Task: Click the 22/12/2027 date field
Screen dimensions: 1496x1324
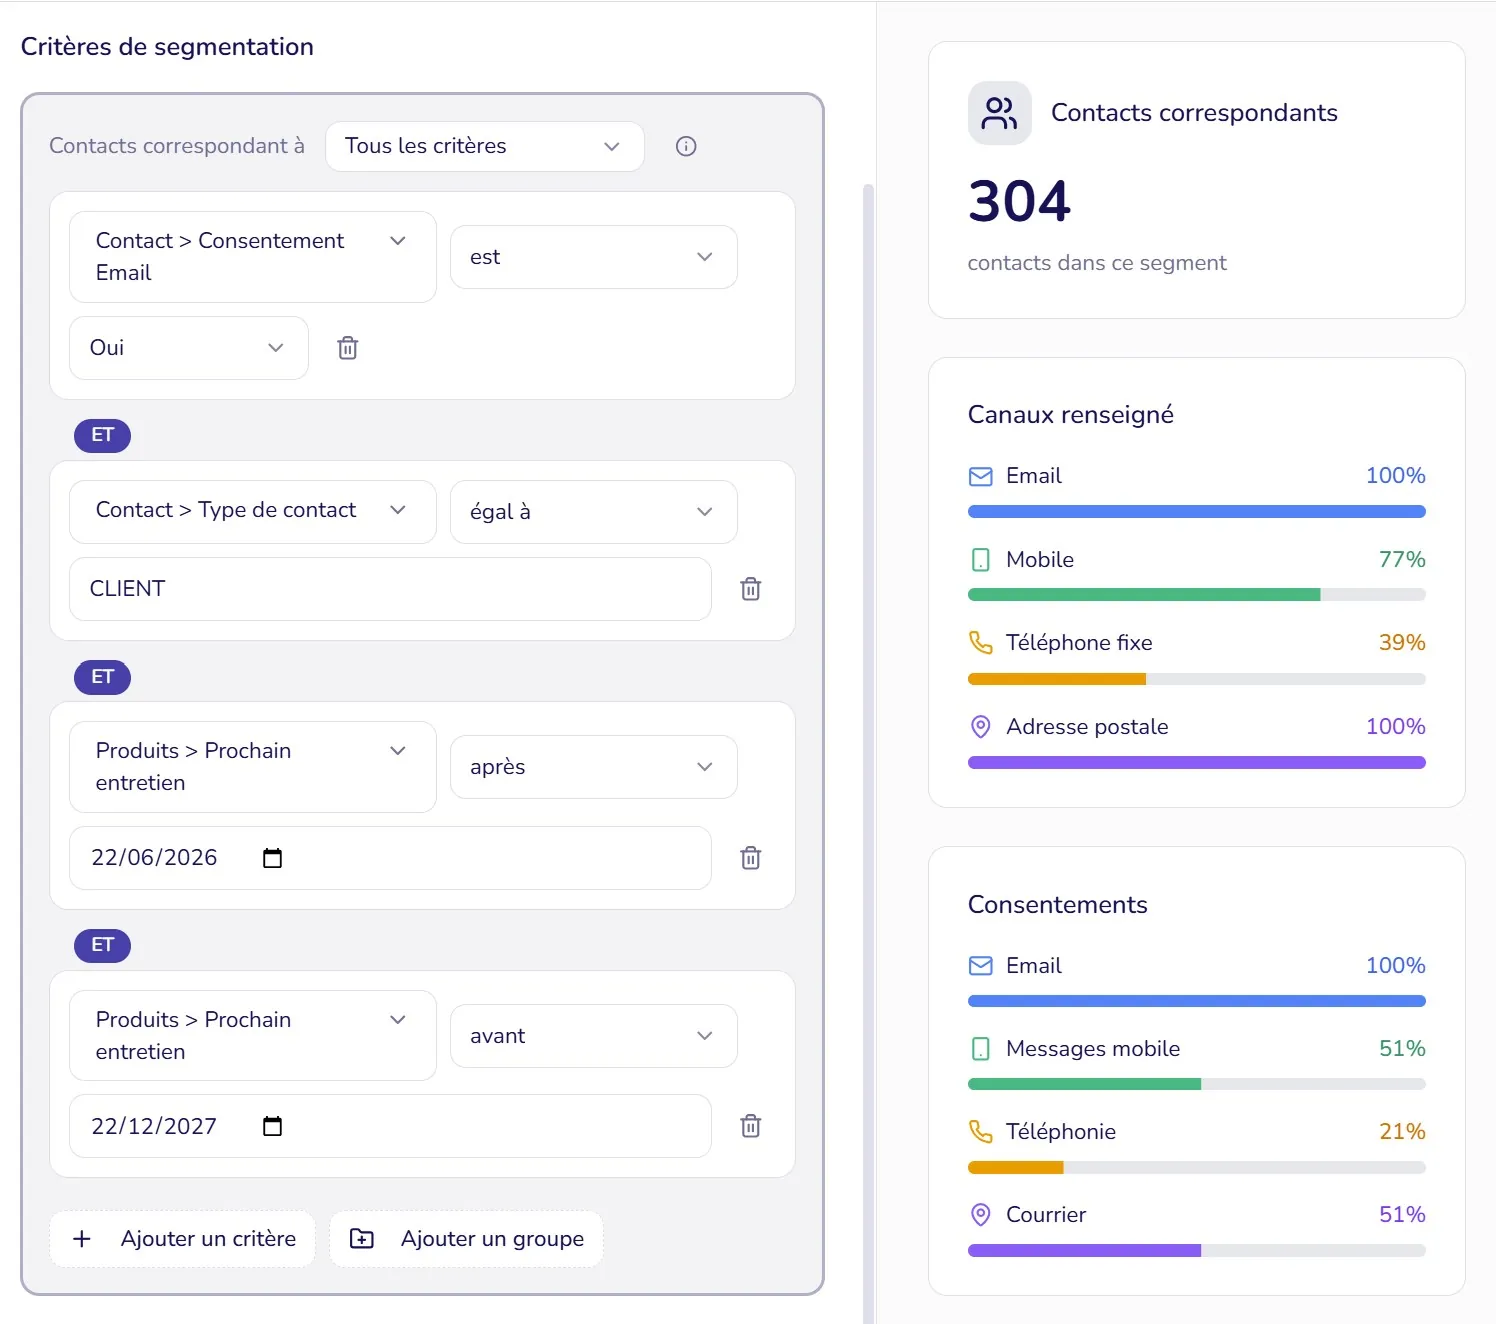Action: point(390,1126)
